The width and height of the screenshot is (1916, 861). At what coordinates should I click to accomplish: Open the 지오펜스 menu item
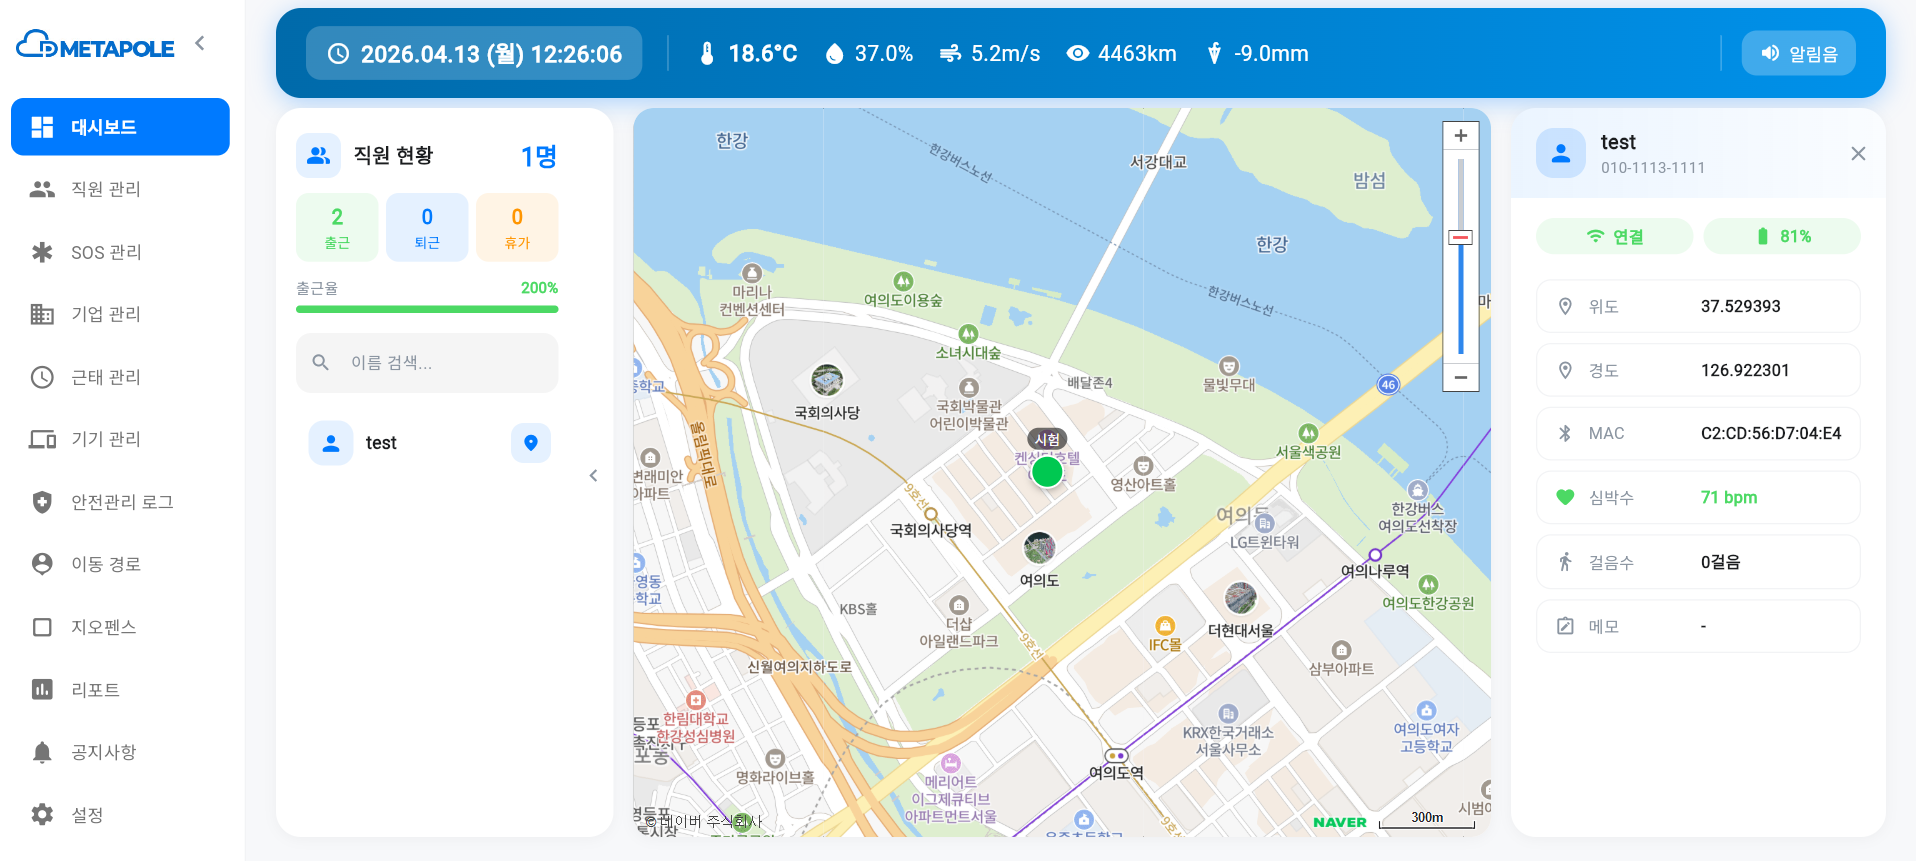pyautogui.click(x=103, y=627)
